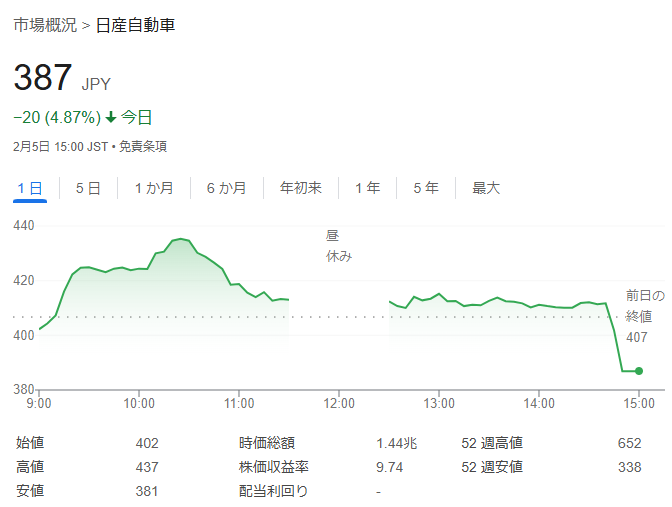This screenshot has height=507, width=672.
Task: Click the 12:00 time axis label
Action: click(x=339, y=403)
